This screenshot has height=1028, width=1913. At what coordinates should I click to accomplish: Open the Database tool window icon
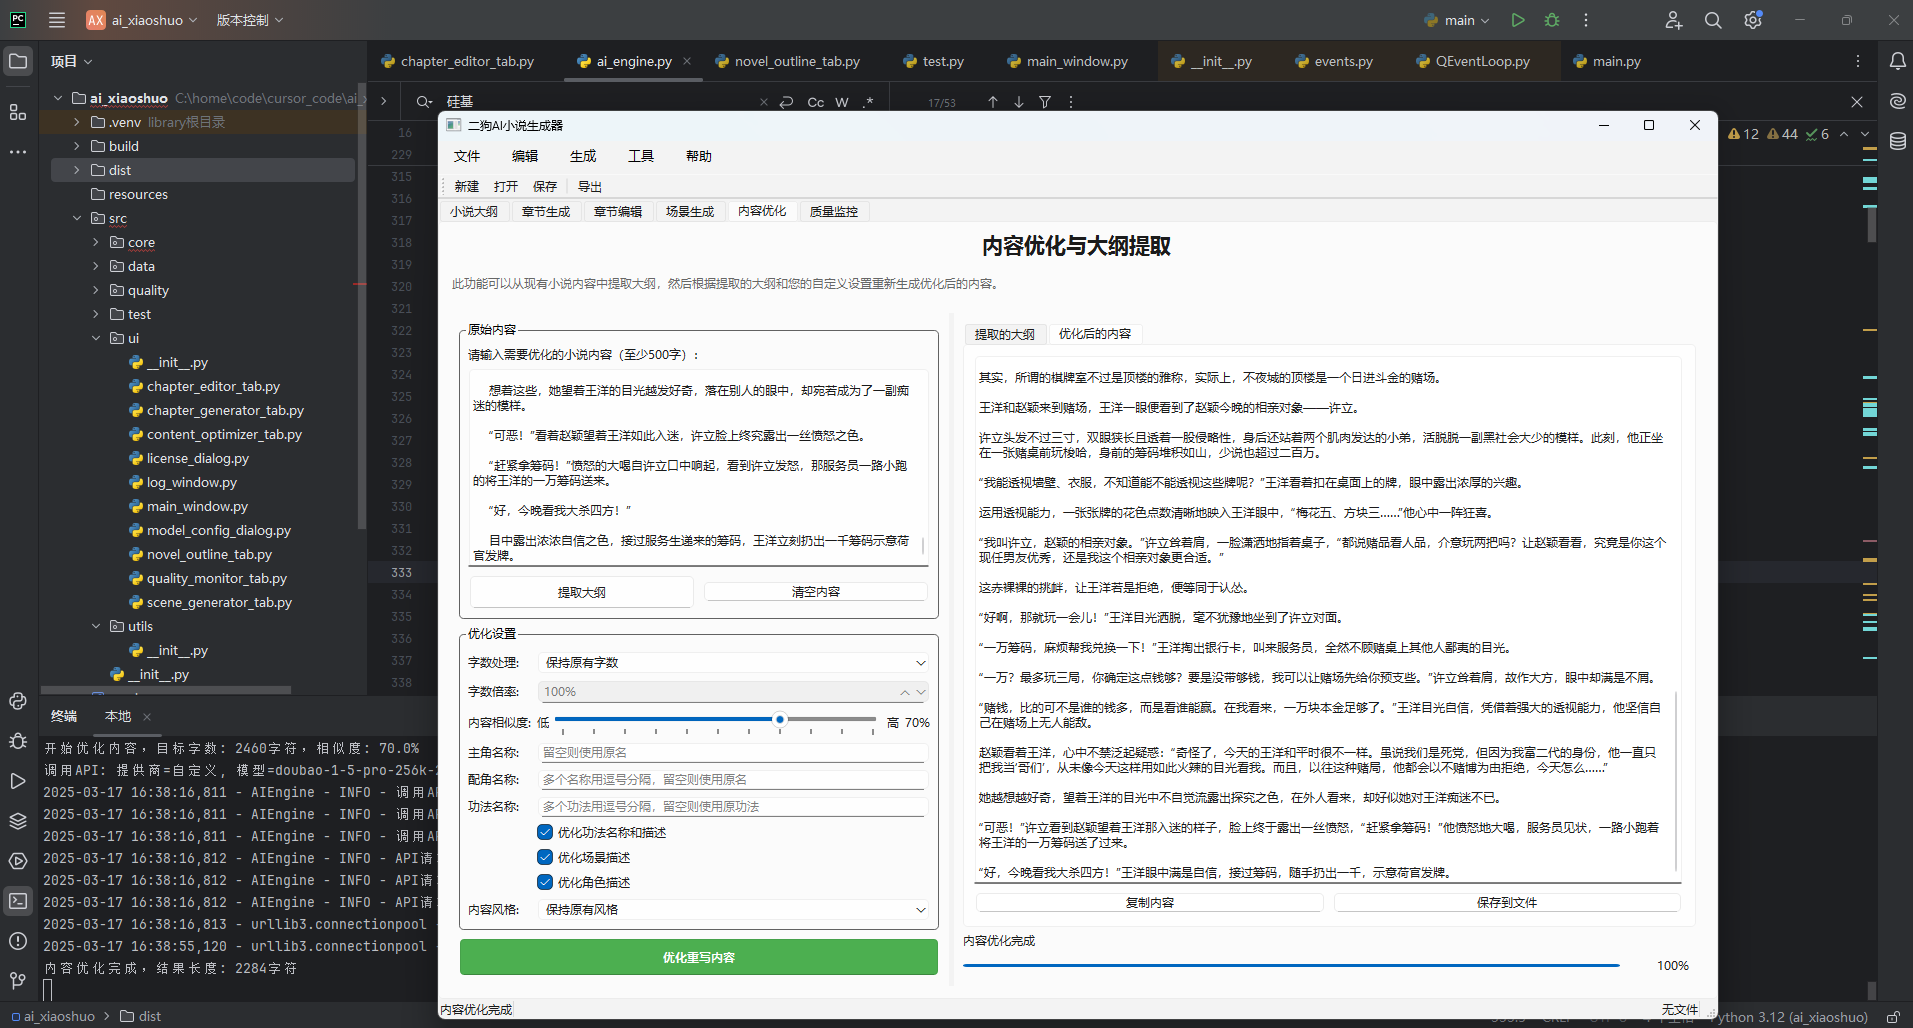point(1897,141)
